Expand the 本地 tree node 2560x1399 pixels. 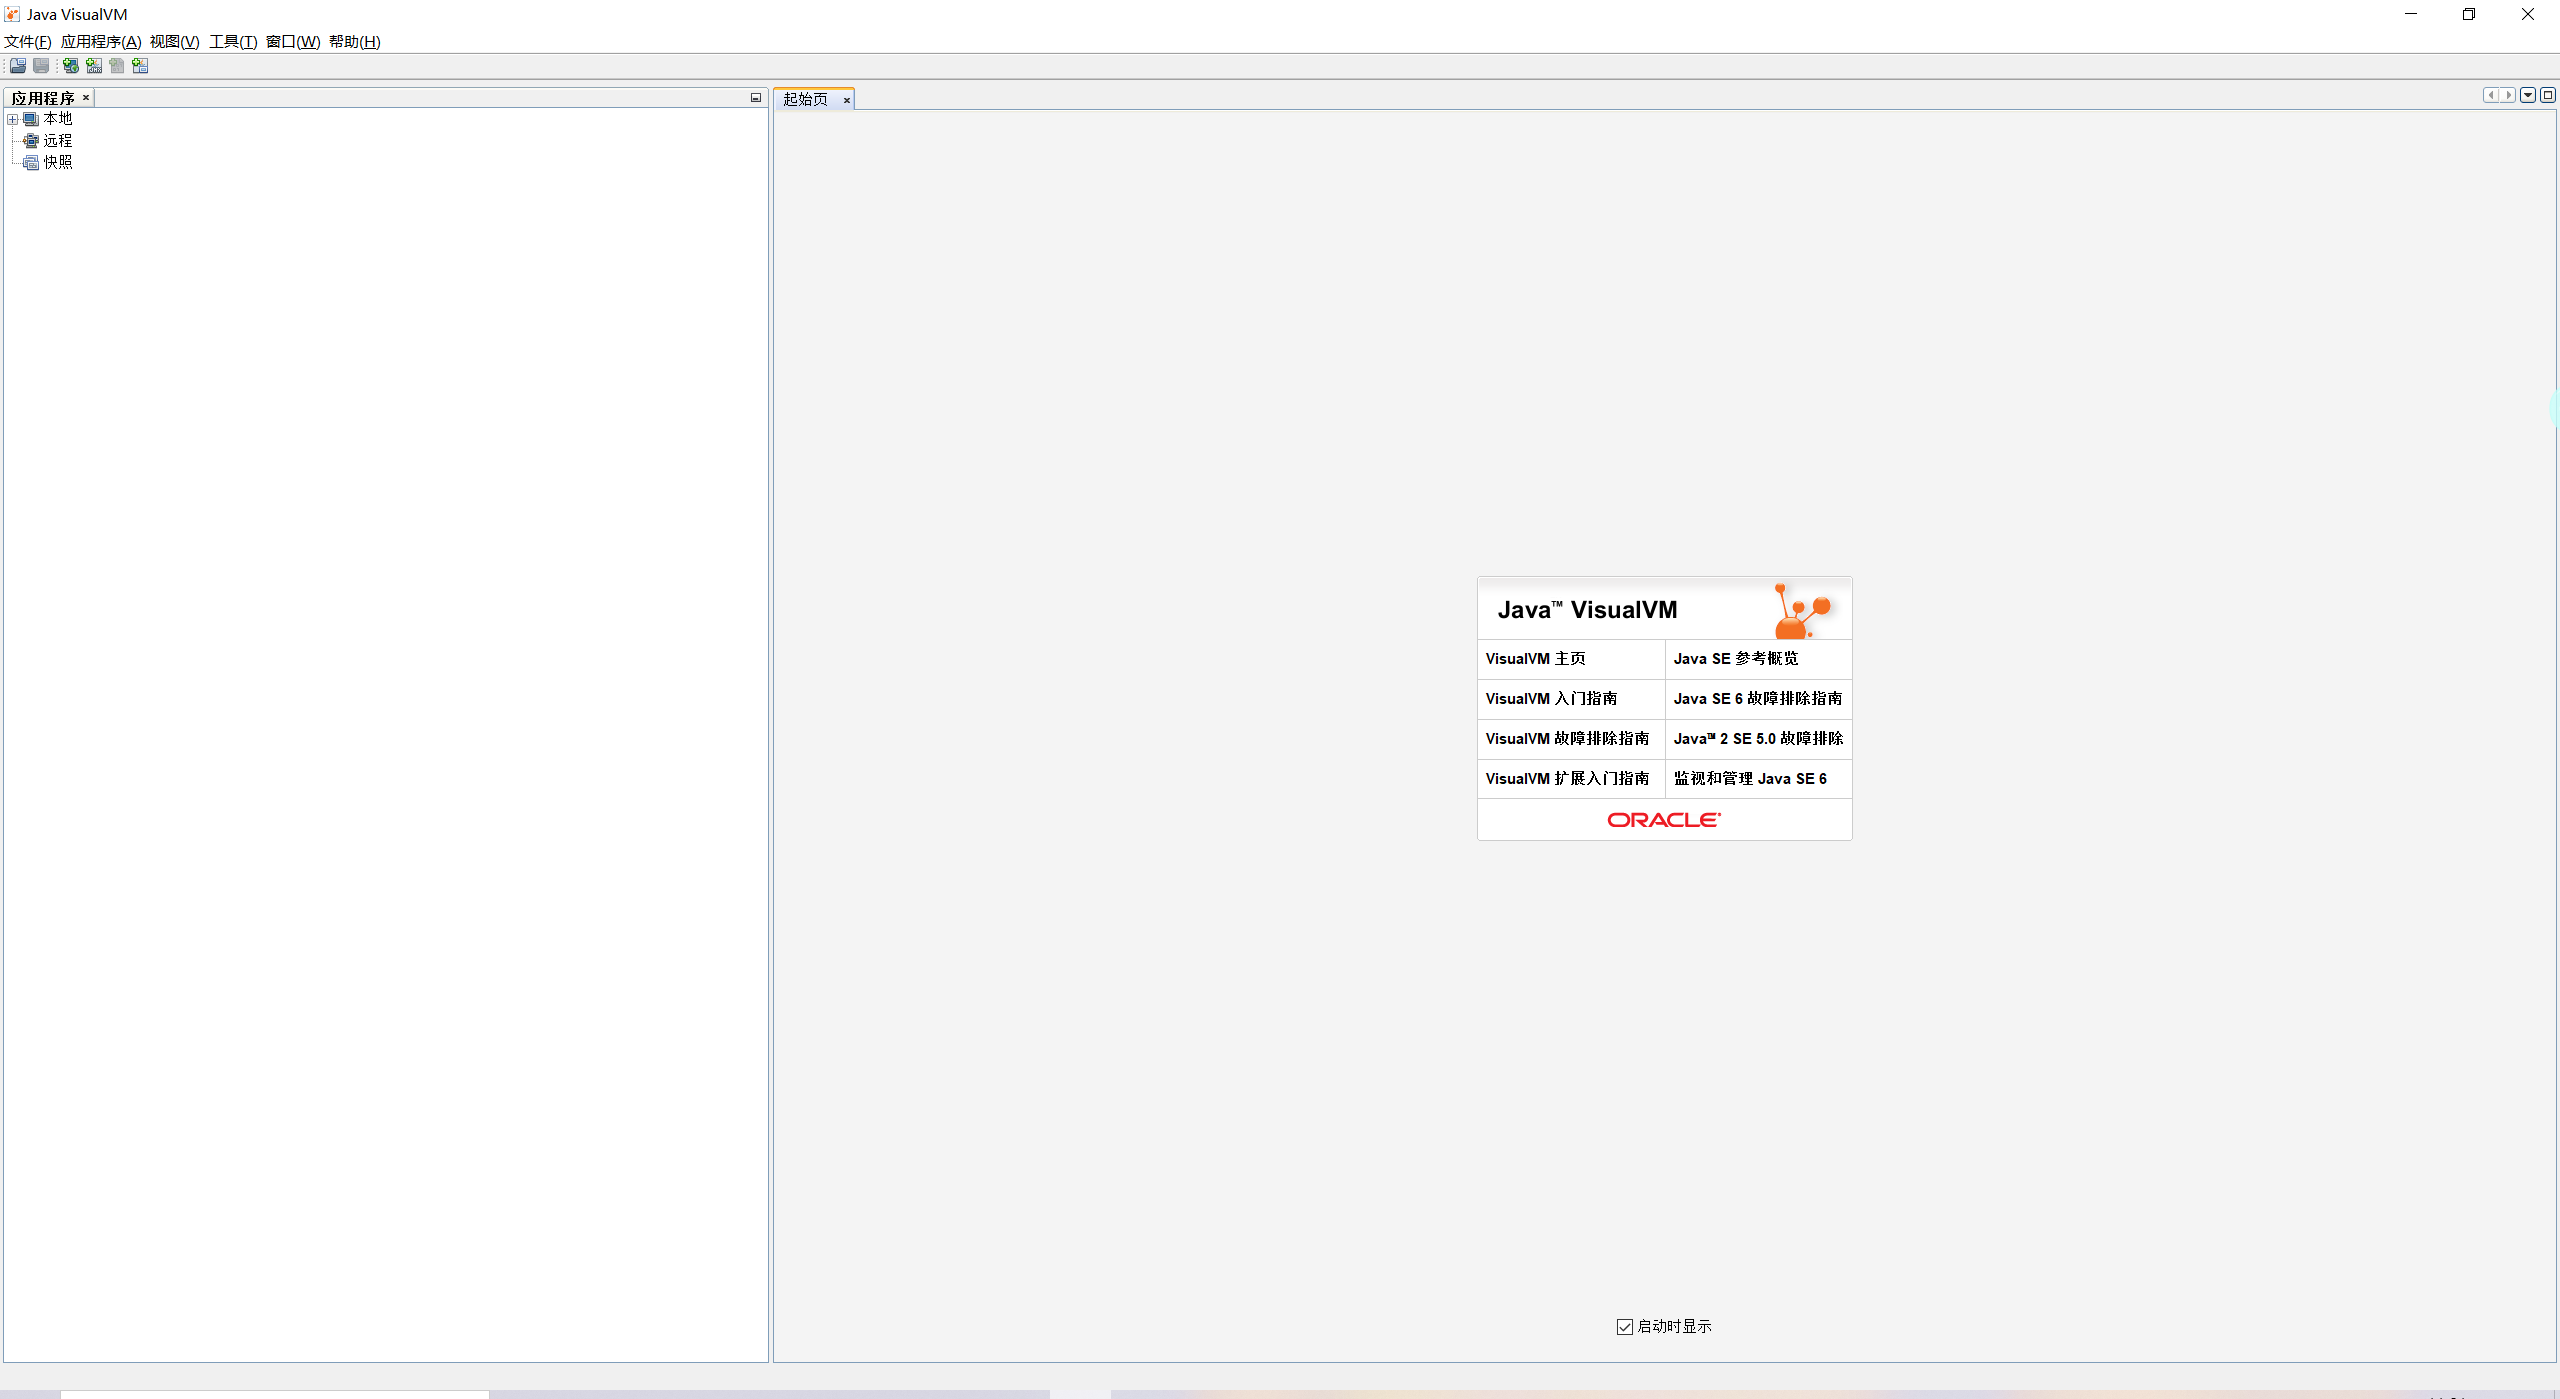pyautogui.click(x=13, y=119)
